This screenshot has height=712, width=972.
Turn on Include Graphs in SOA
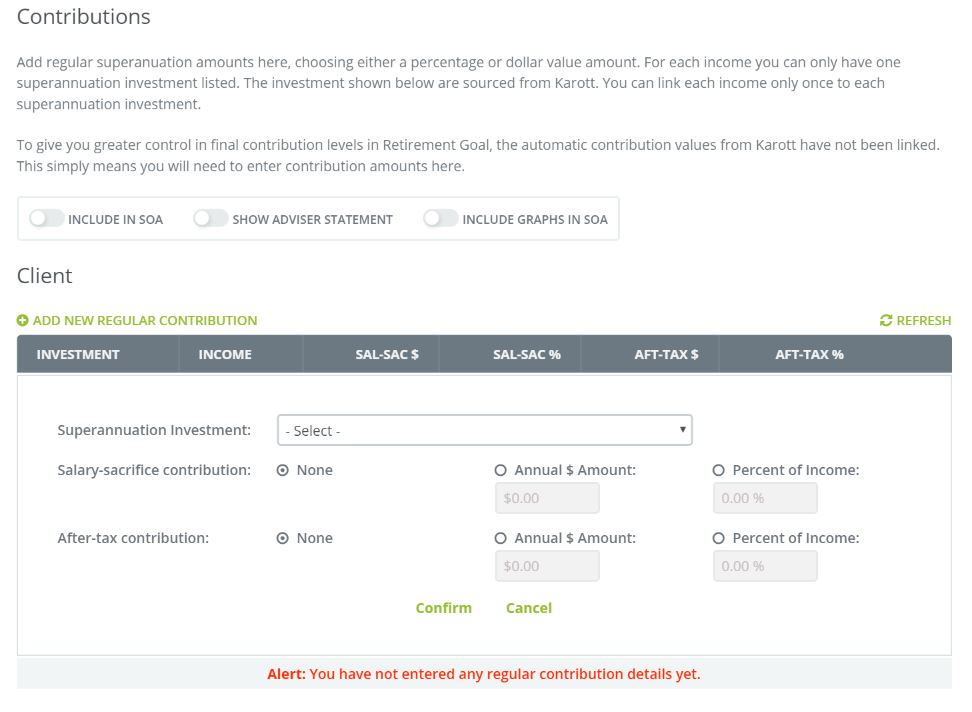click(x=440, y=219)
